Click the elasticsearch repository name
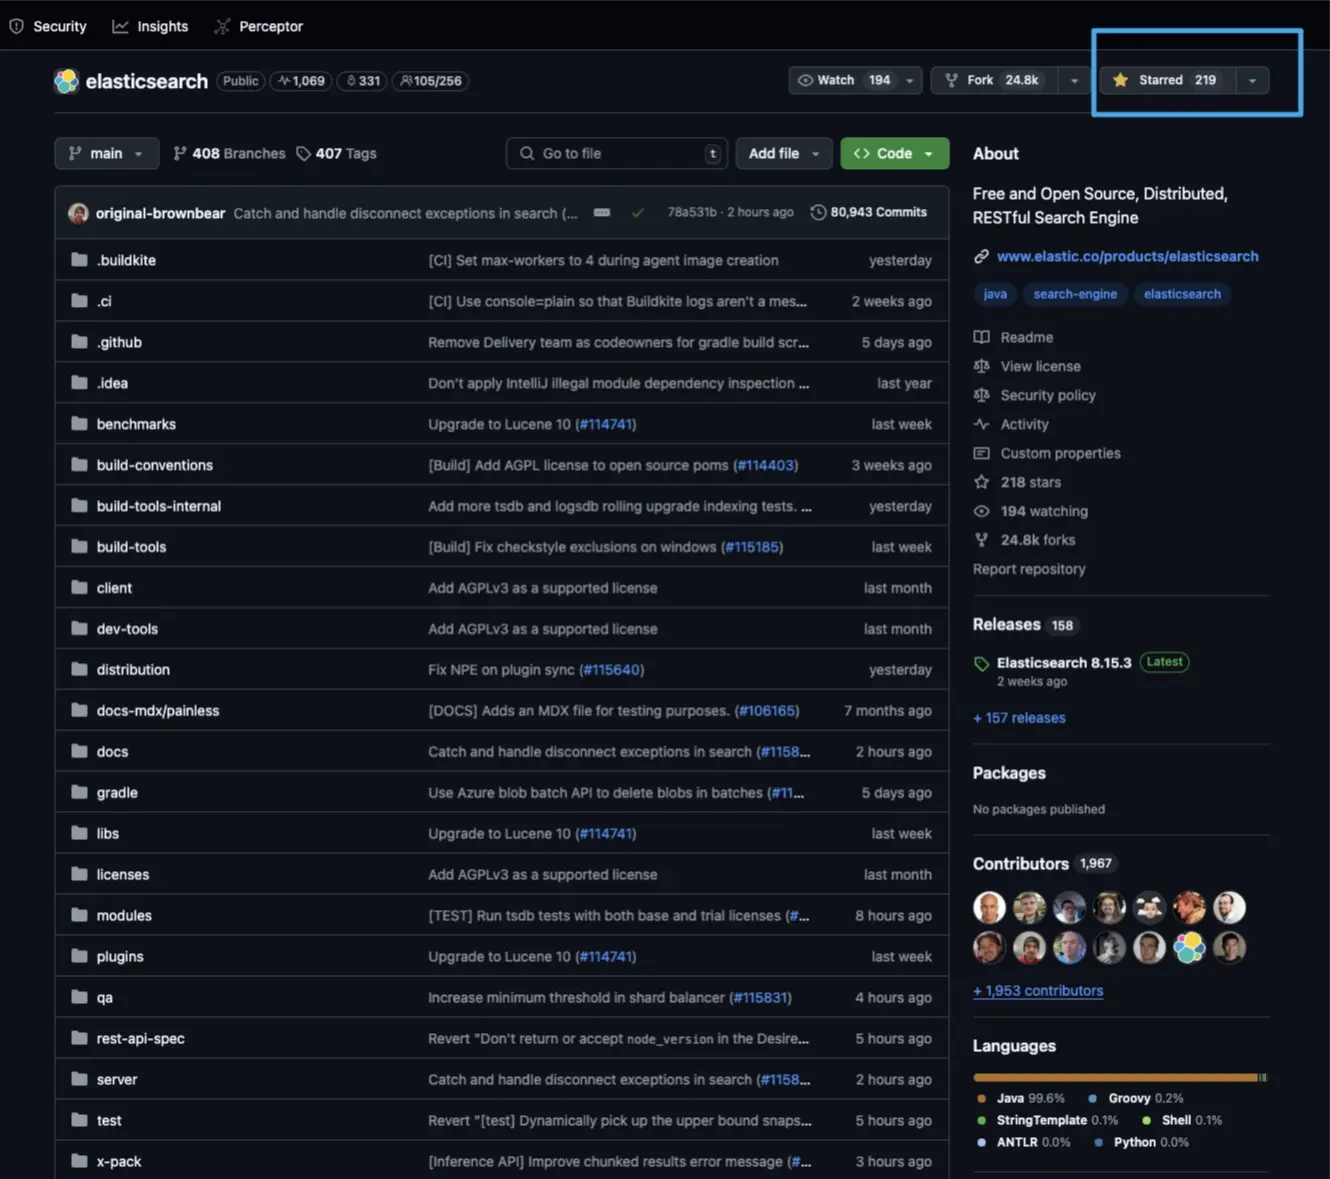1330x1179 pixels. point(147,81)
